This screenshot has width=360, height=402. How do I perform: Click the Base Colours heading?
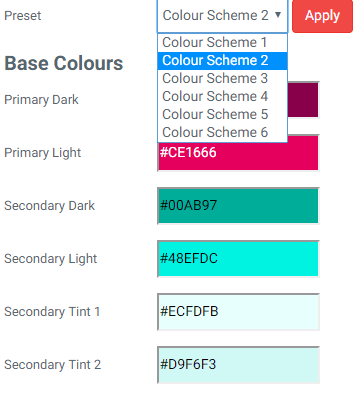(x=64, y=63)
